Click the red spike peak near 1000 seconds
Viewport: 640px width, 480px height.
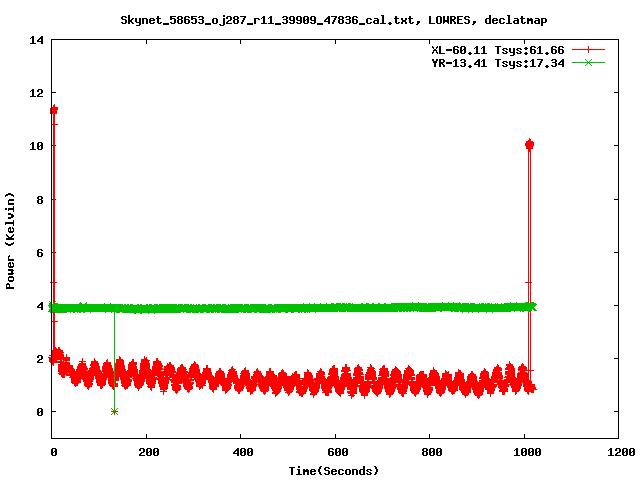pos(529,145)
